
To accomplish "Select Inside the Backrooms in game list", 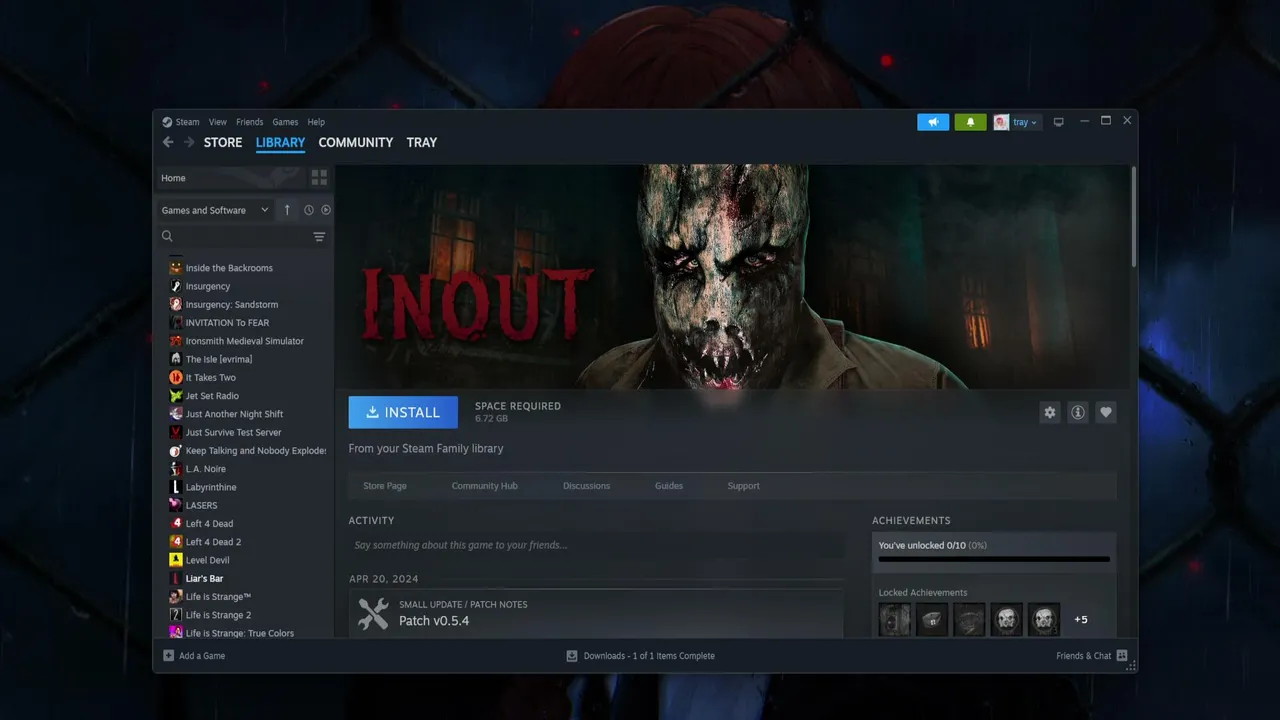I will 229,268.
